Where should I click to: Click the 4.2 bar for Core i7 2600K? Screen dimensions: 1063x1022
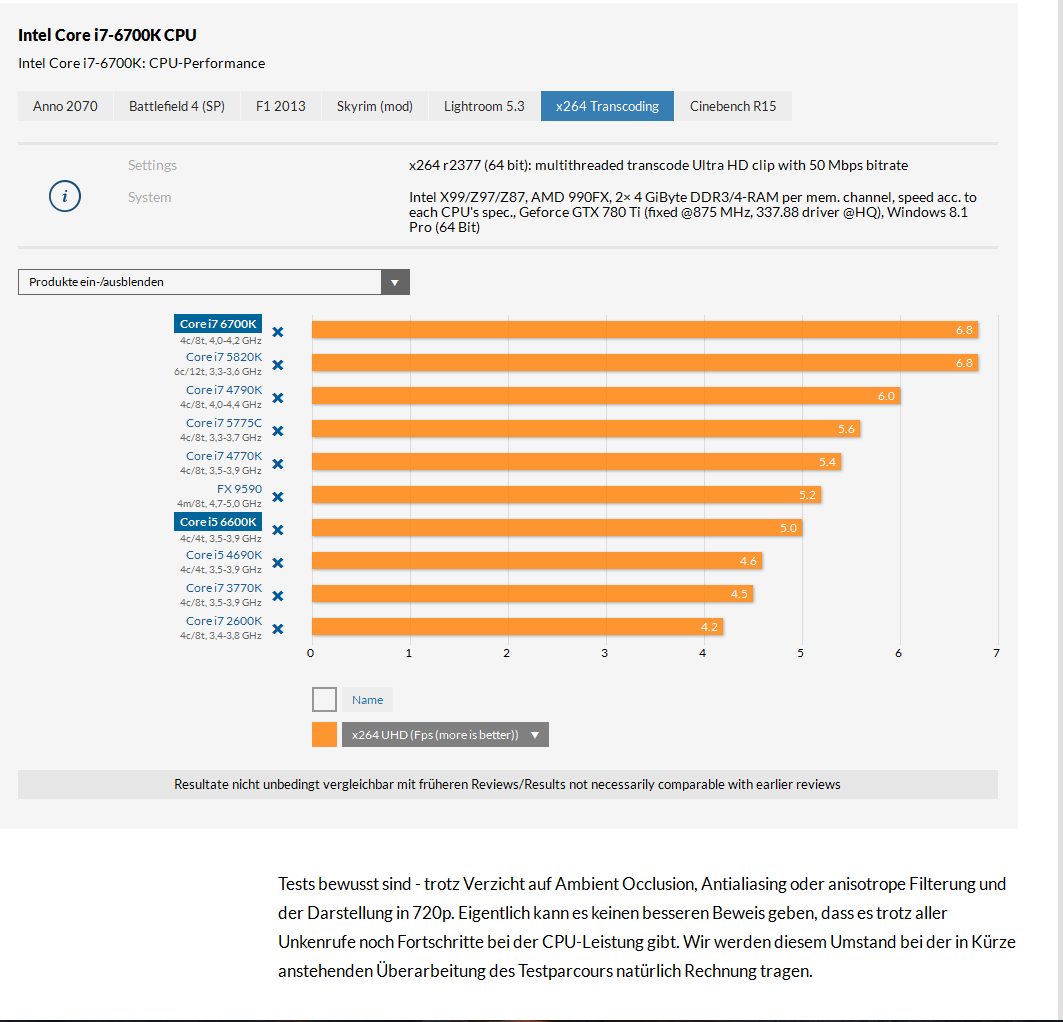tap(517, 627)
